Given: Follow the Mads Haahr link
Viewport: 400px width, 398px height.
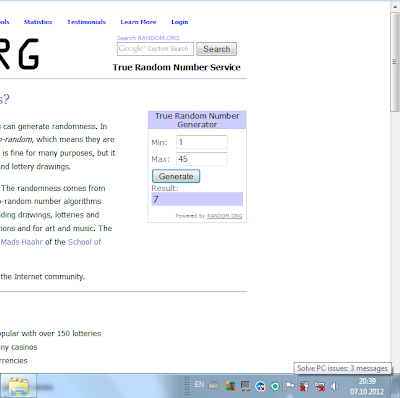Looking at the screenshot, I should pos(22,242).
